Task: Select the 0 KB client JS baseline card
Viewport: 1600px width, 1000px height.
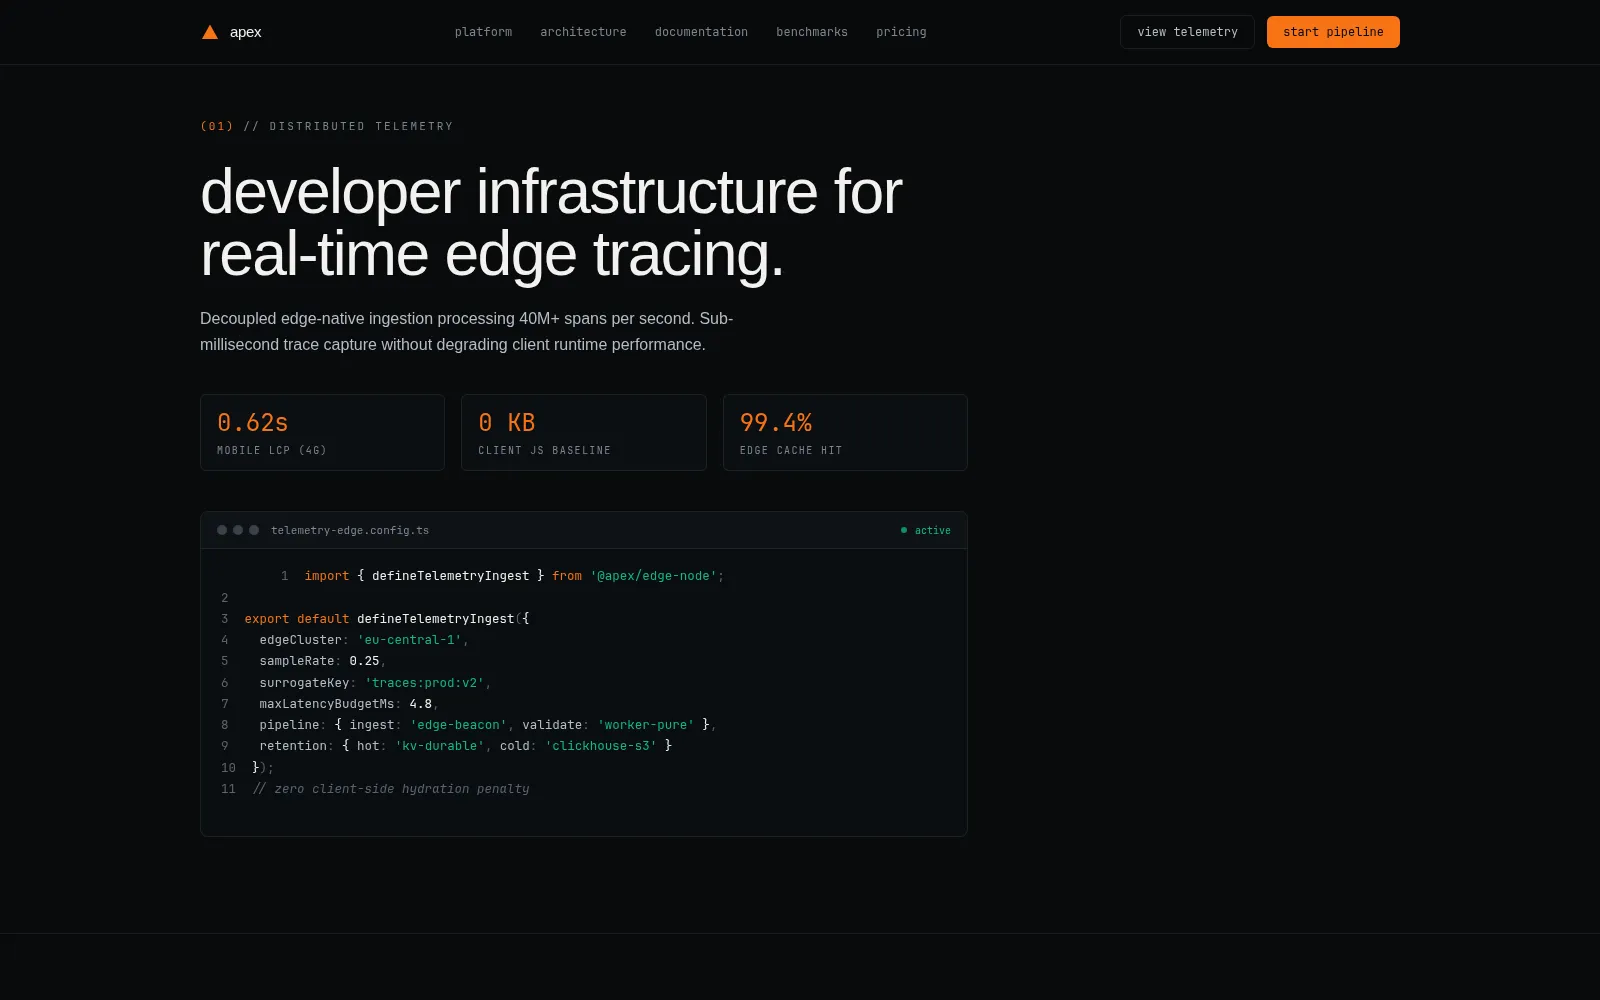Action: (584, 432)
